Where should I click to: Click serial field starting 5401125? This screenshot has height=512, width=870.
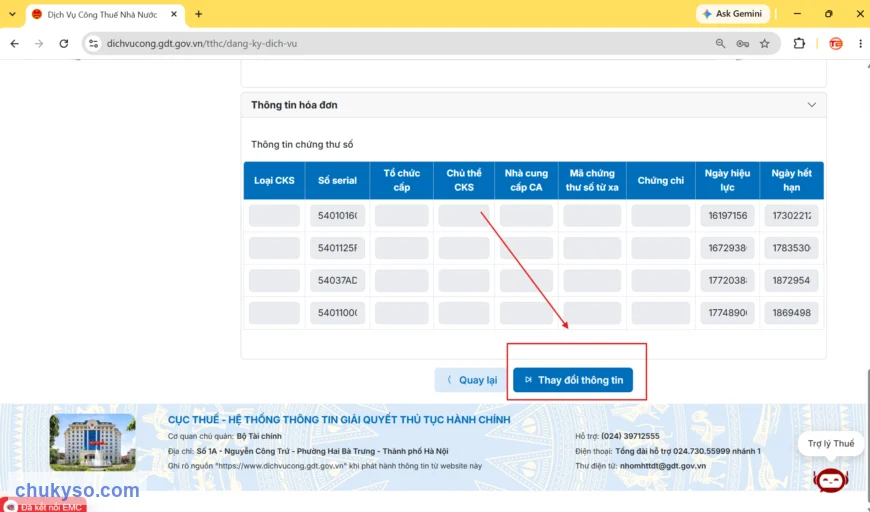pyautogui.click(x=337, y=248)
